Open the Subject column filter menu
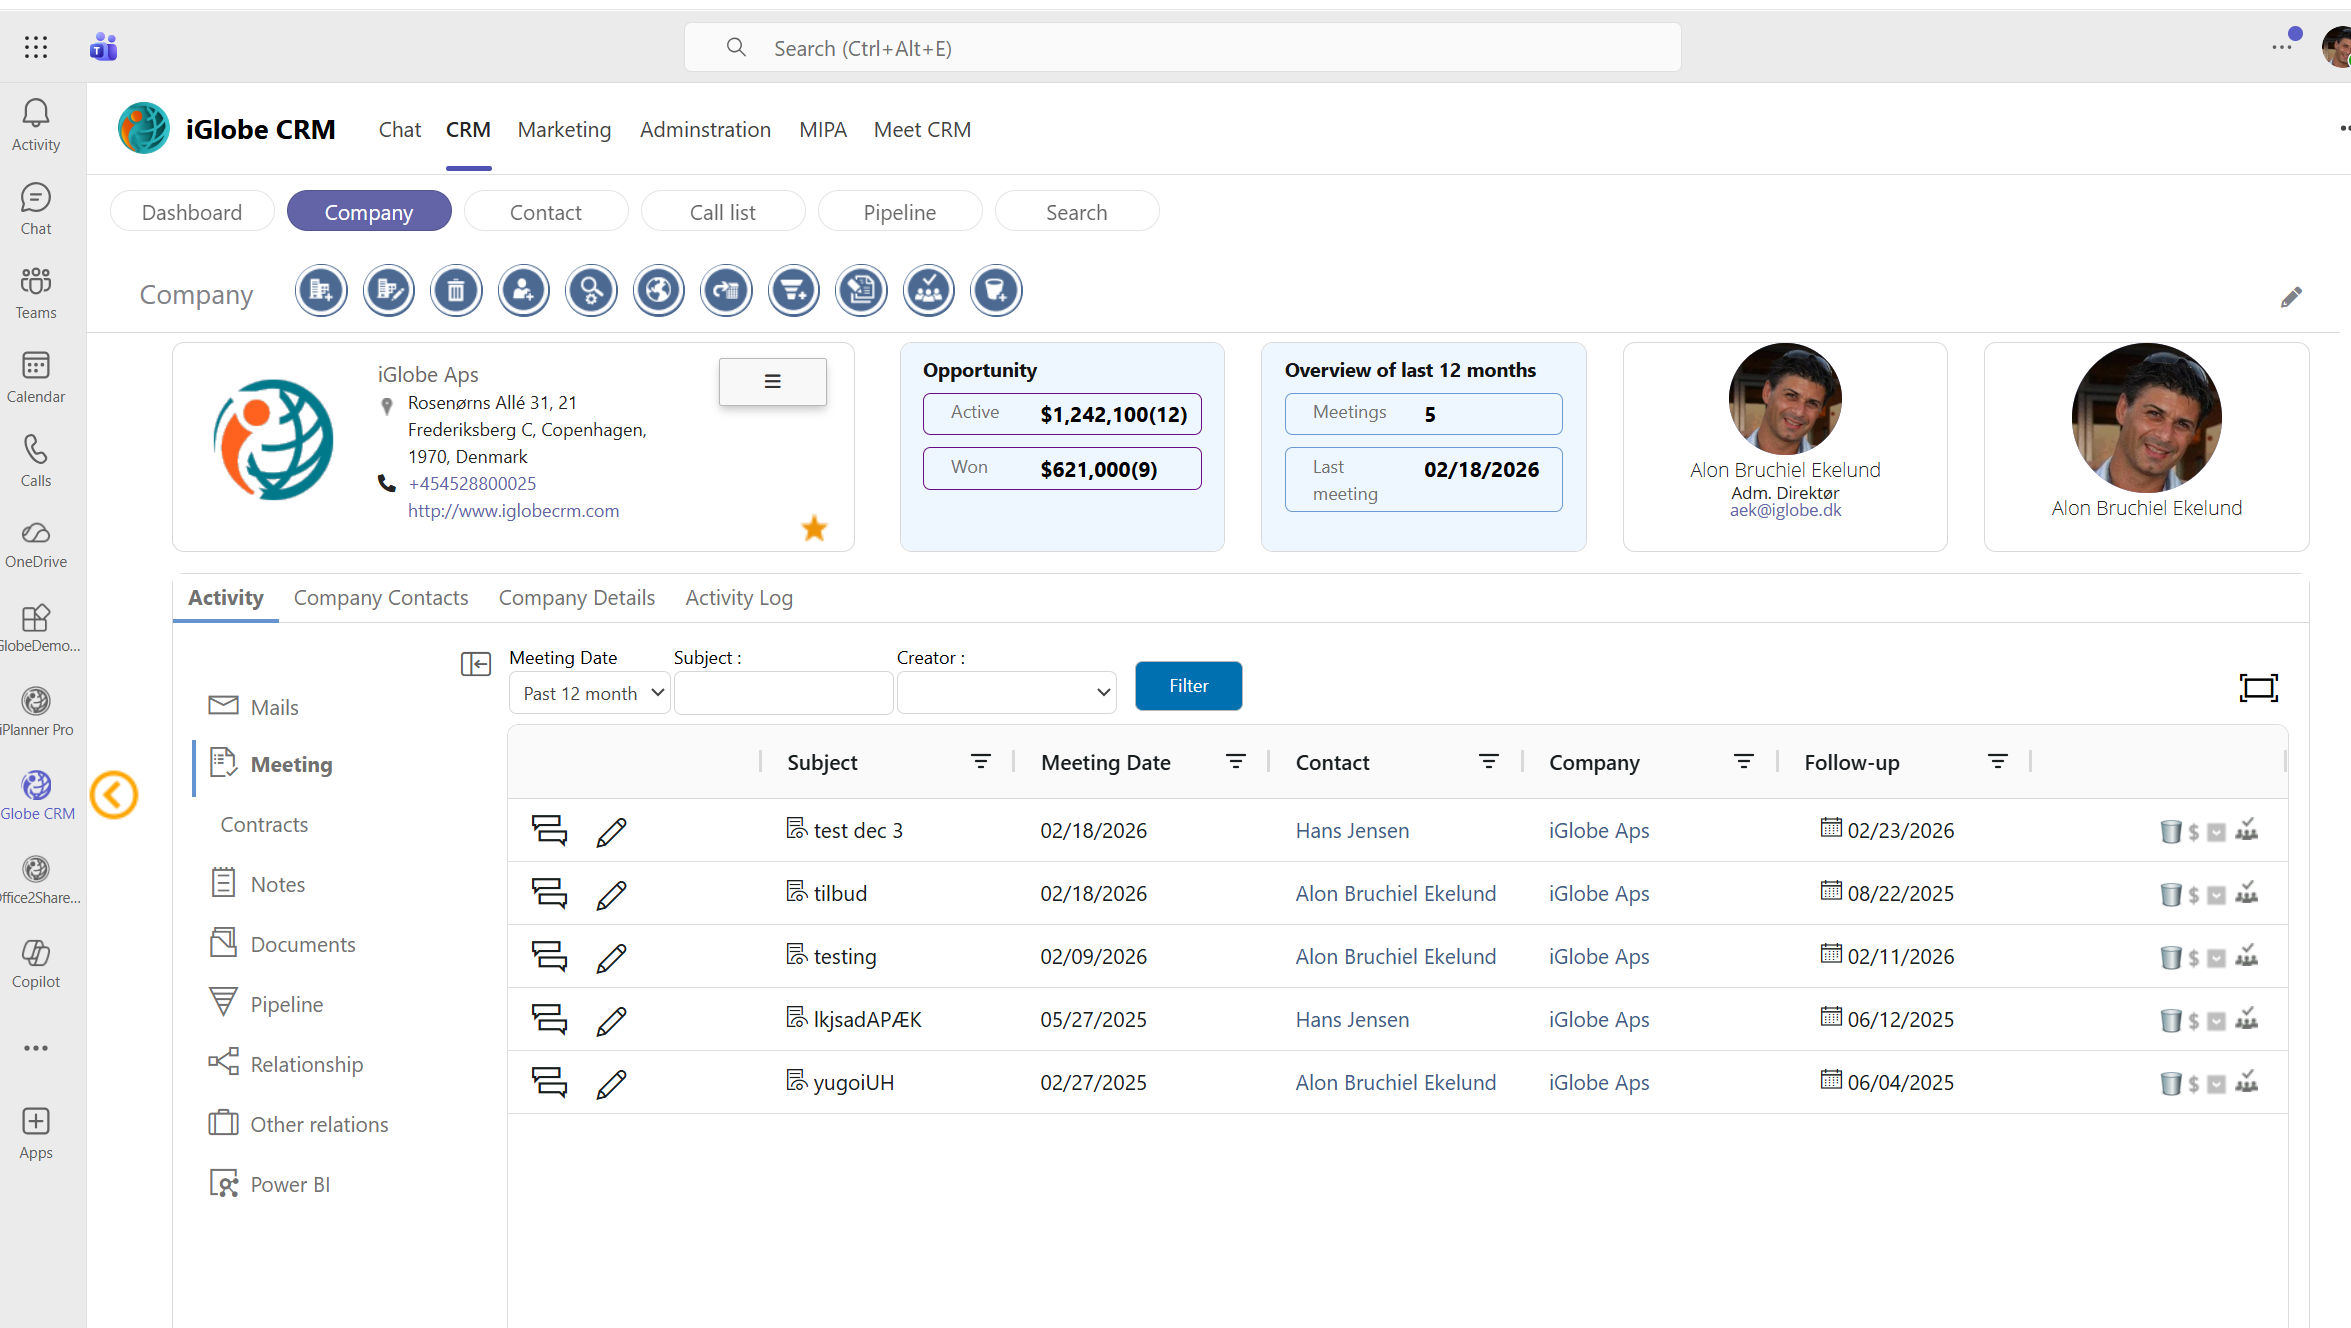 980,762
